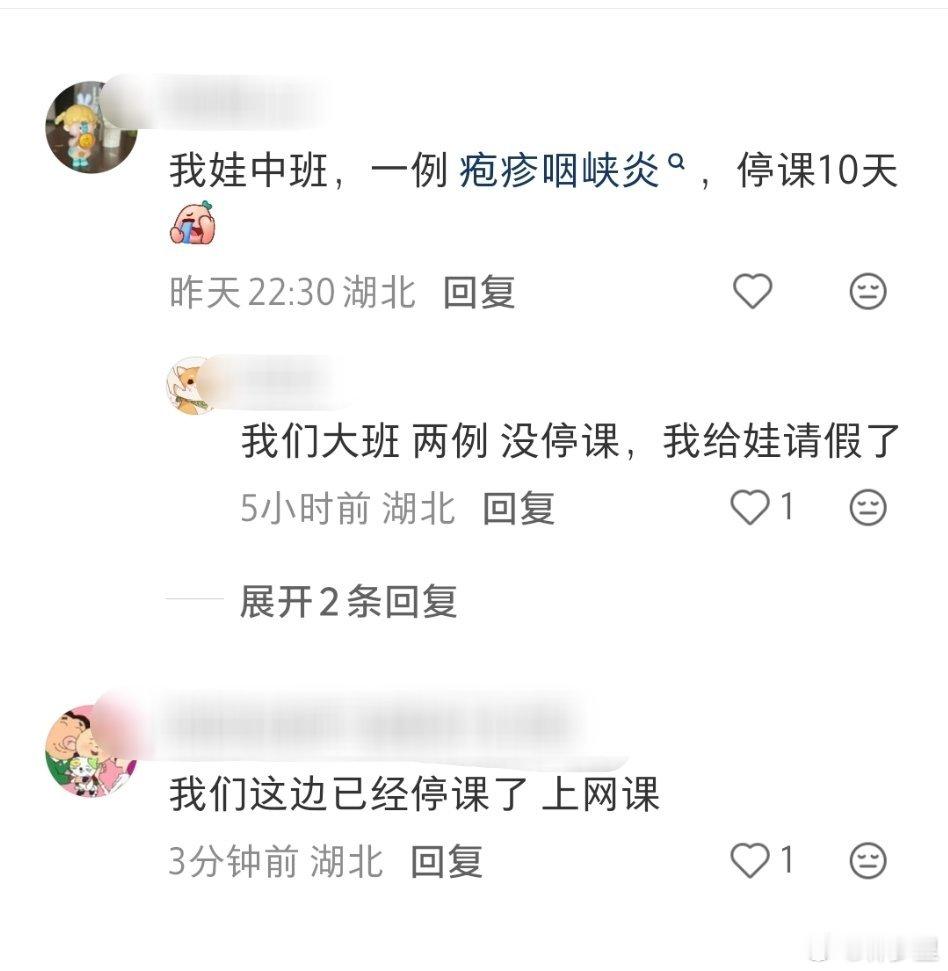This screenshot has width=948, height=971.
Task: Like the 停课10天 comment
Action: point(752,290)
